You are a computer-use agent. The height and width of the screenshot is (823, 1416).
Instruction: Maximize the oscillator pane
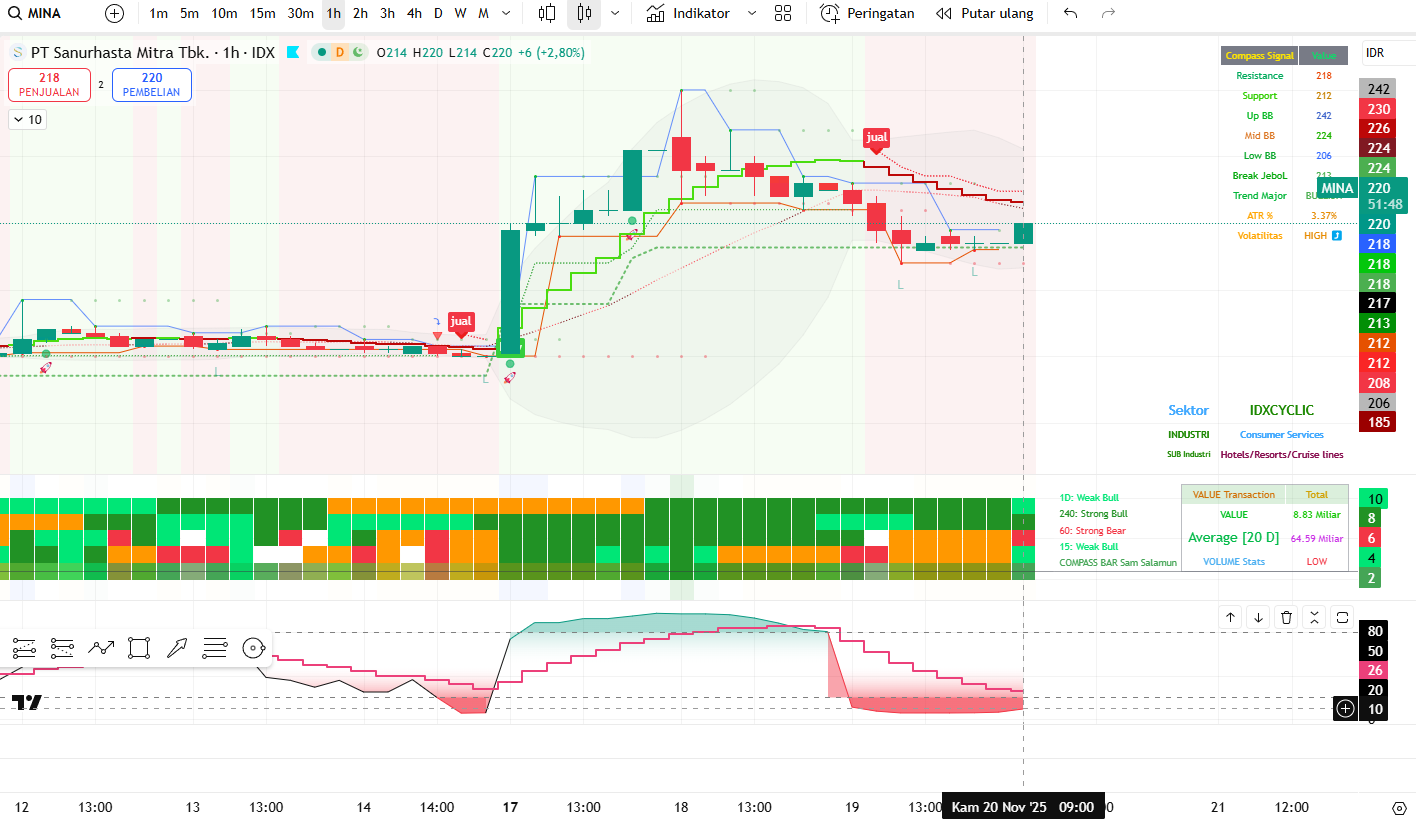pos(1343,617)
